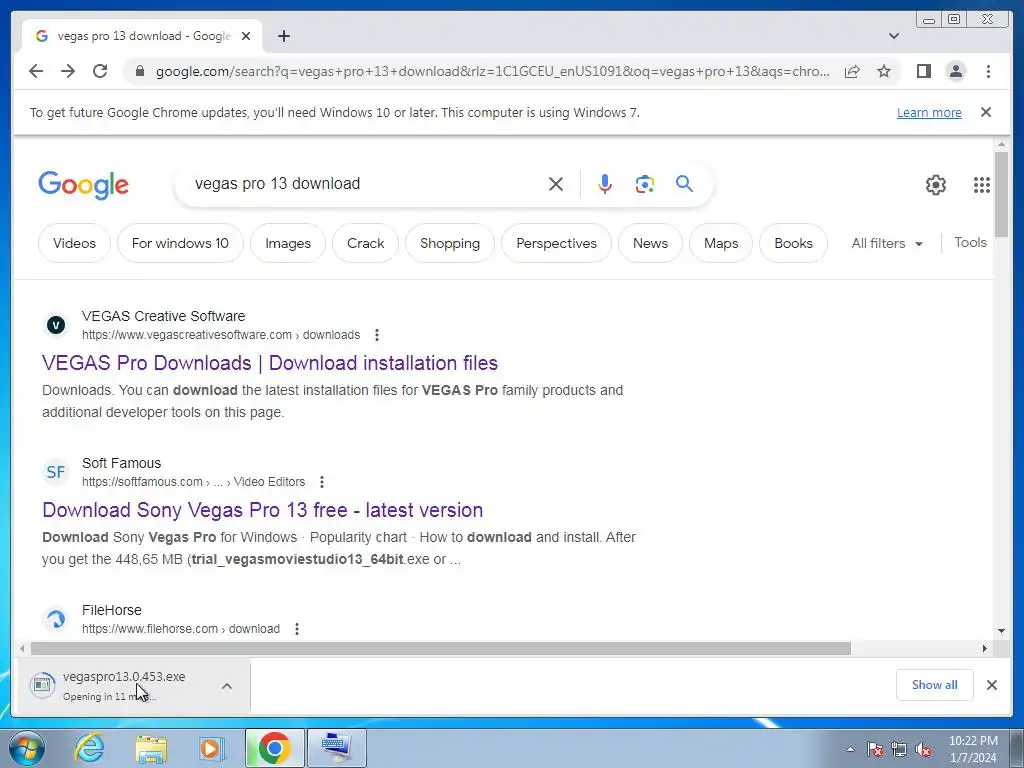Open more options for VEGAS Creative Software result
This screenshot has width=1024, height=768.
pyautogui.click(x=377, y=335)
